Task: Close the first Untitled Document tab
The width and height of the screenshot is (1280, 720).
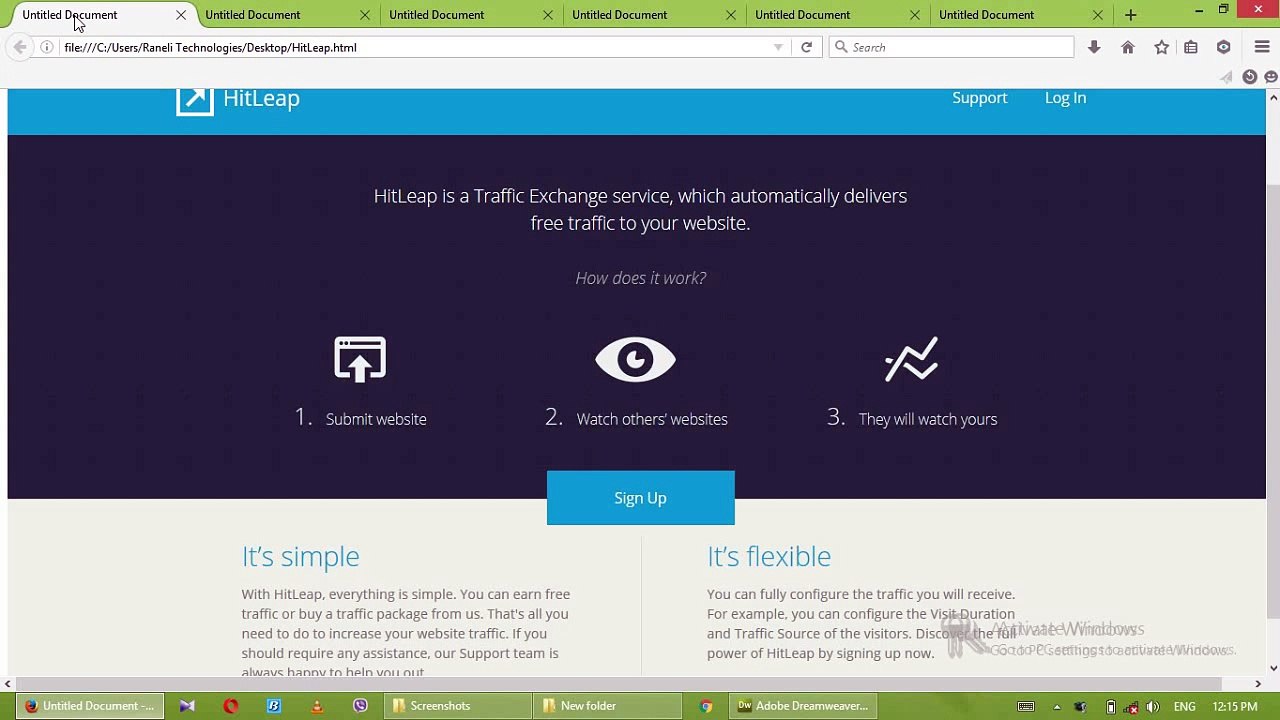Action: [181, 15]
